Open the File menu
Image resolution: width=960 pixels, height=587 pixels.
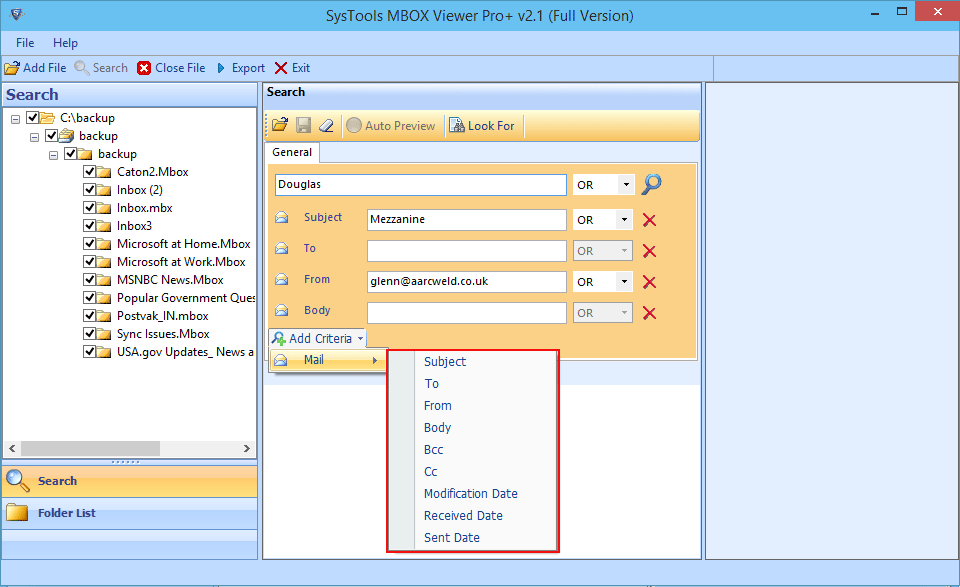pos(25,43)
